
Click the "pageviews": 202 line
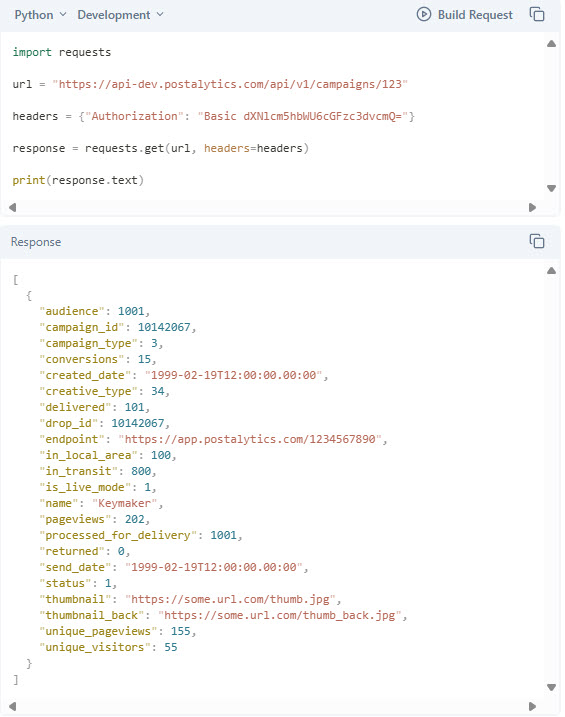tap(95, 519)
